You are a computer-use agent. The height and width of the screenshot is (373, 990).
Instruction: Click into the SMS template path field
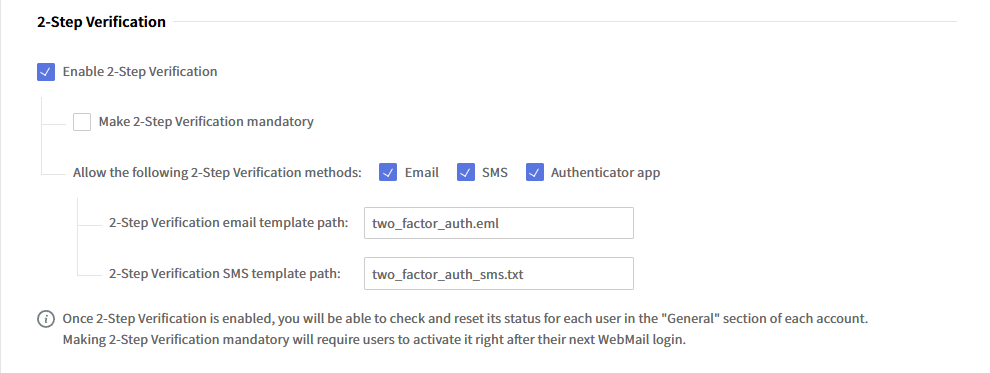[499, 273]
